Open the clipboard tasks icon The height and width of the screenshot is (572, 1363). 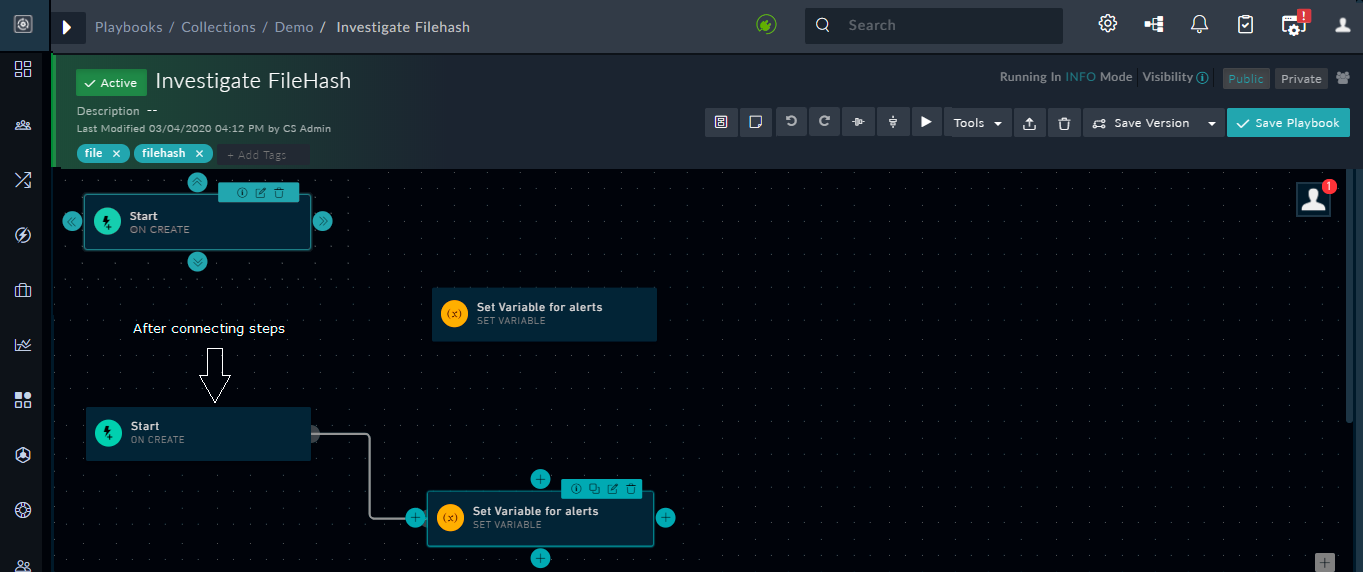pos(1246,25)
